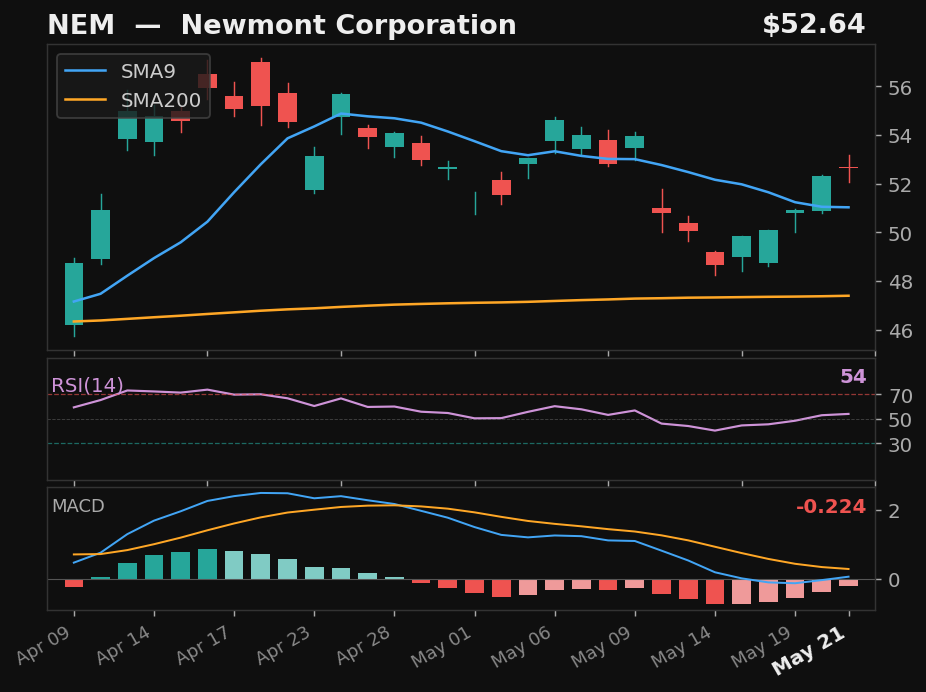
Task: Click the May 09 date label
Action: pos(601,647)
